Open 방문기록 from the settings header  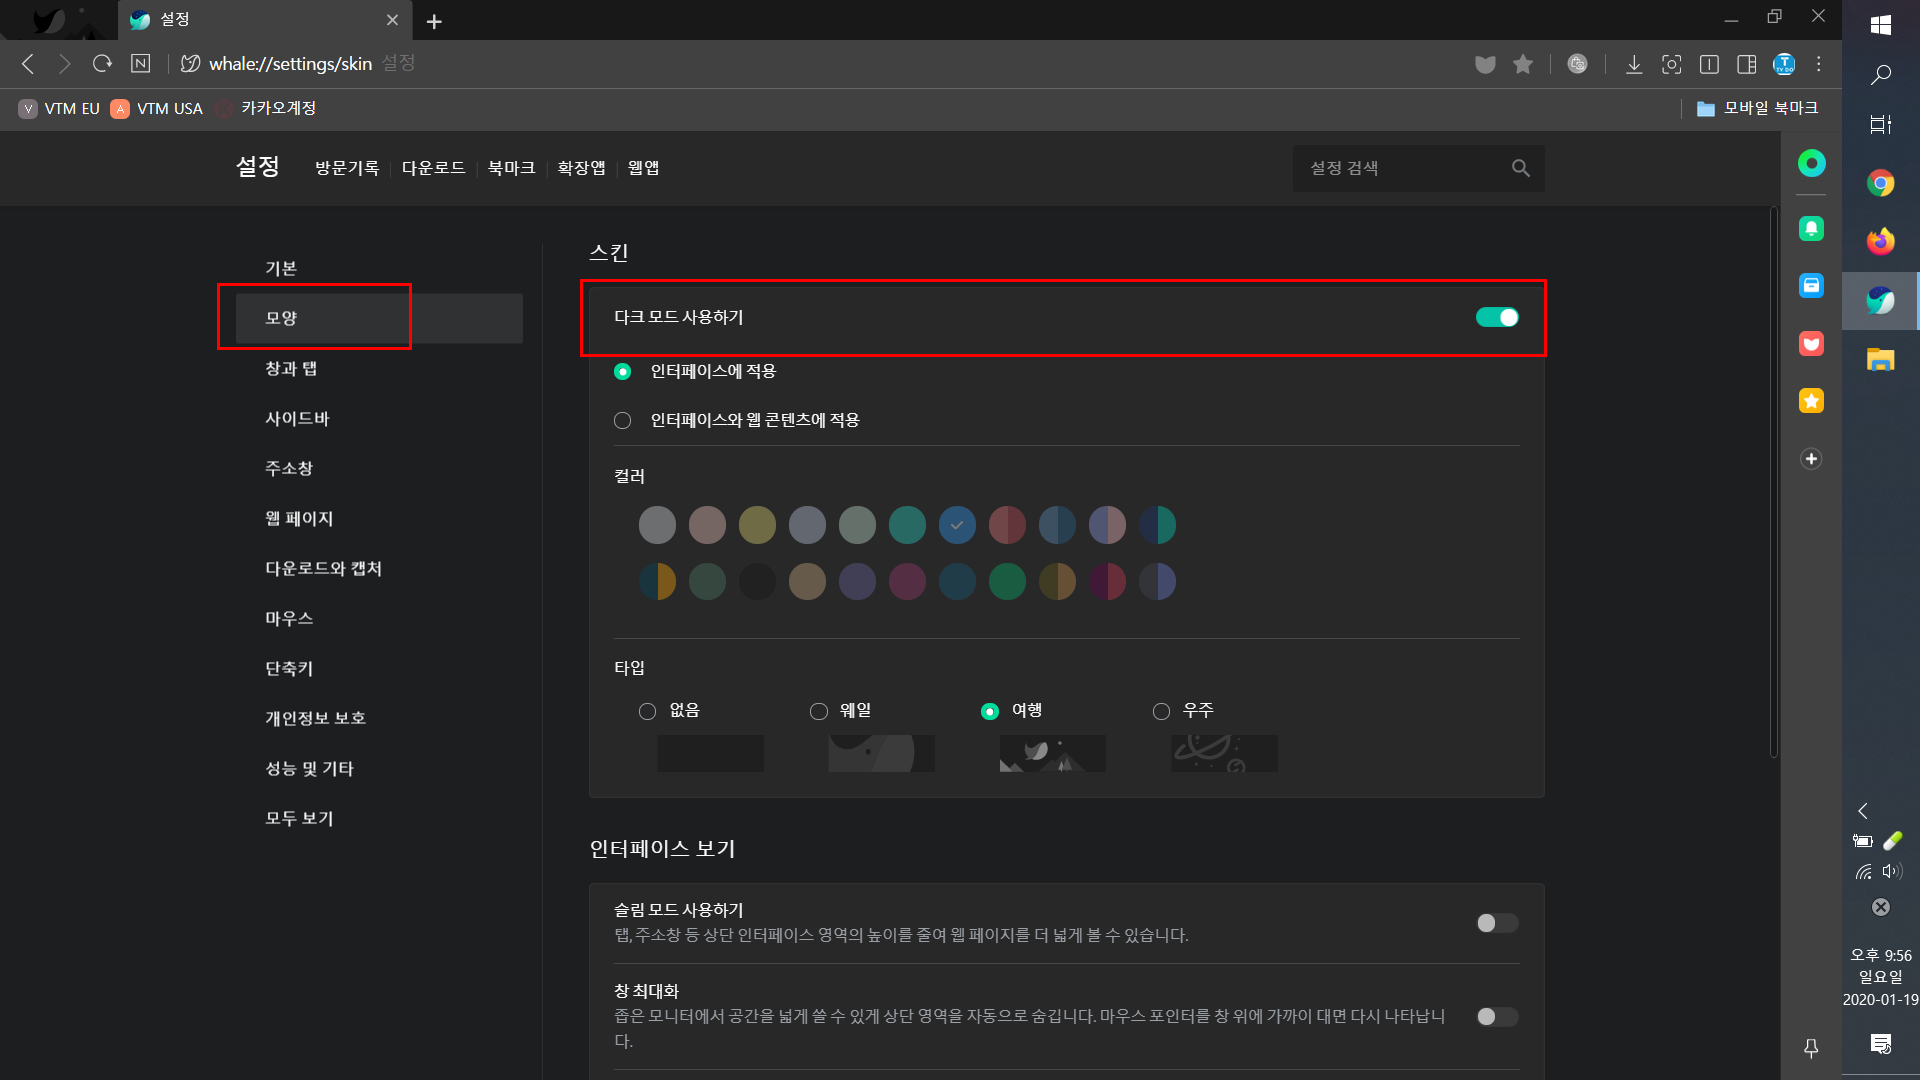coord(347,168)
